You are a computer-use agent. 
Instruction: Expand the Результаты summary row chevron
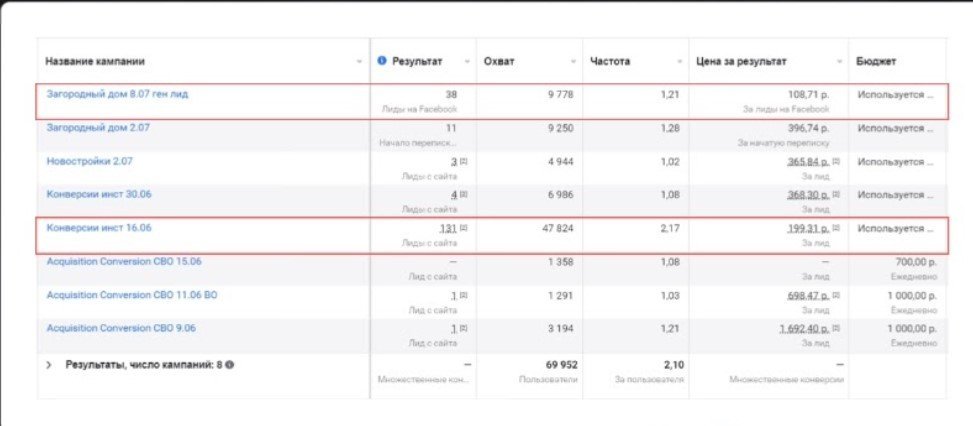click(x=48, y=365)
